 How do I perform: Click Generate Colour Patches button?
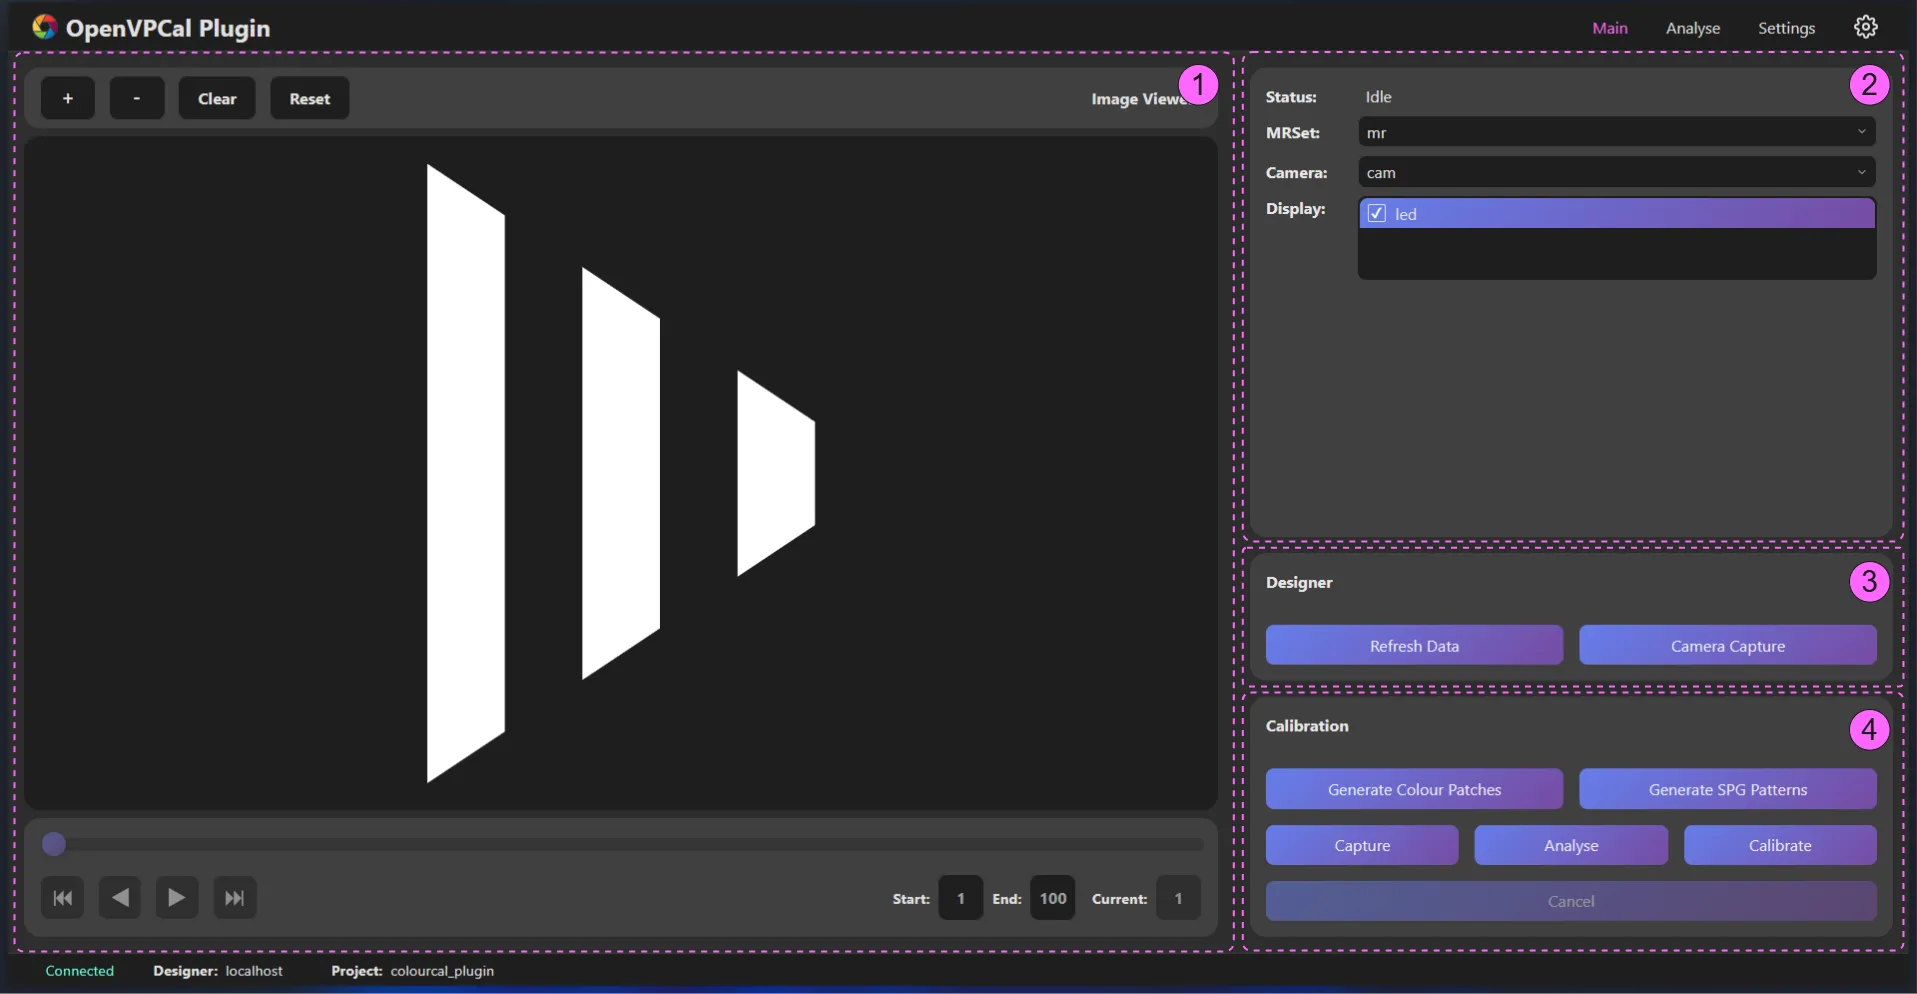click(1414, 789)
